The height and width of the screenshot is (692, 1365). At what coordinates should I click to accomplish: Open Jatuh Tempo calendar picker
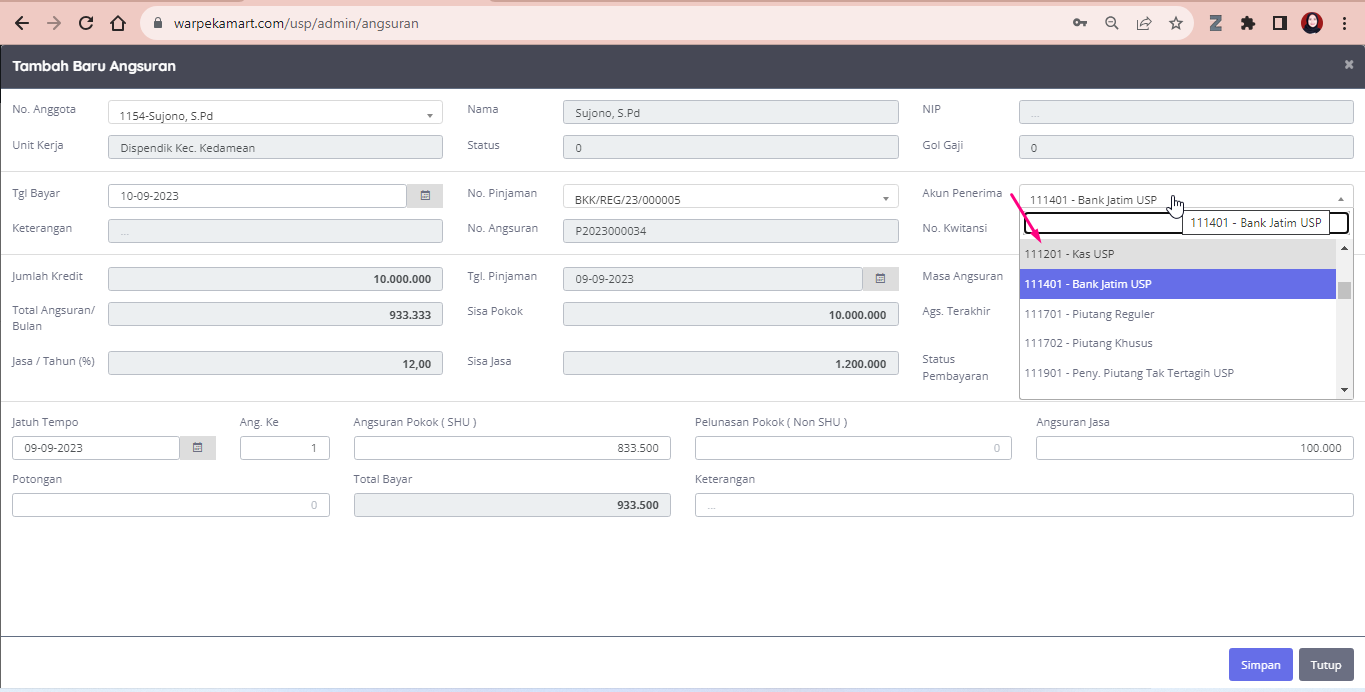tap(197, 448)
